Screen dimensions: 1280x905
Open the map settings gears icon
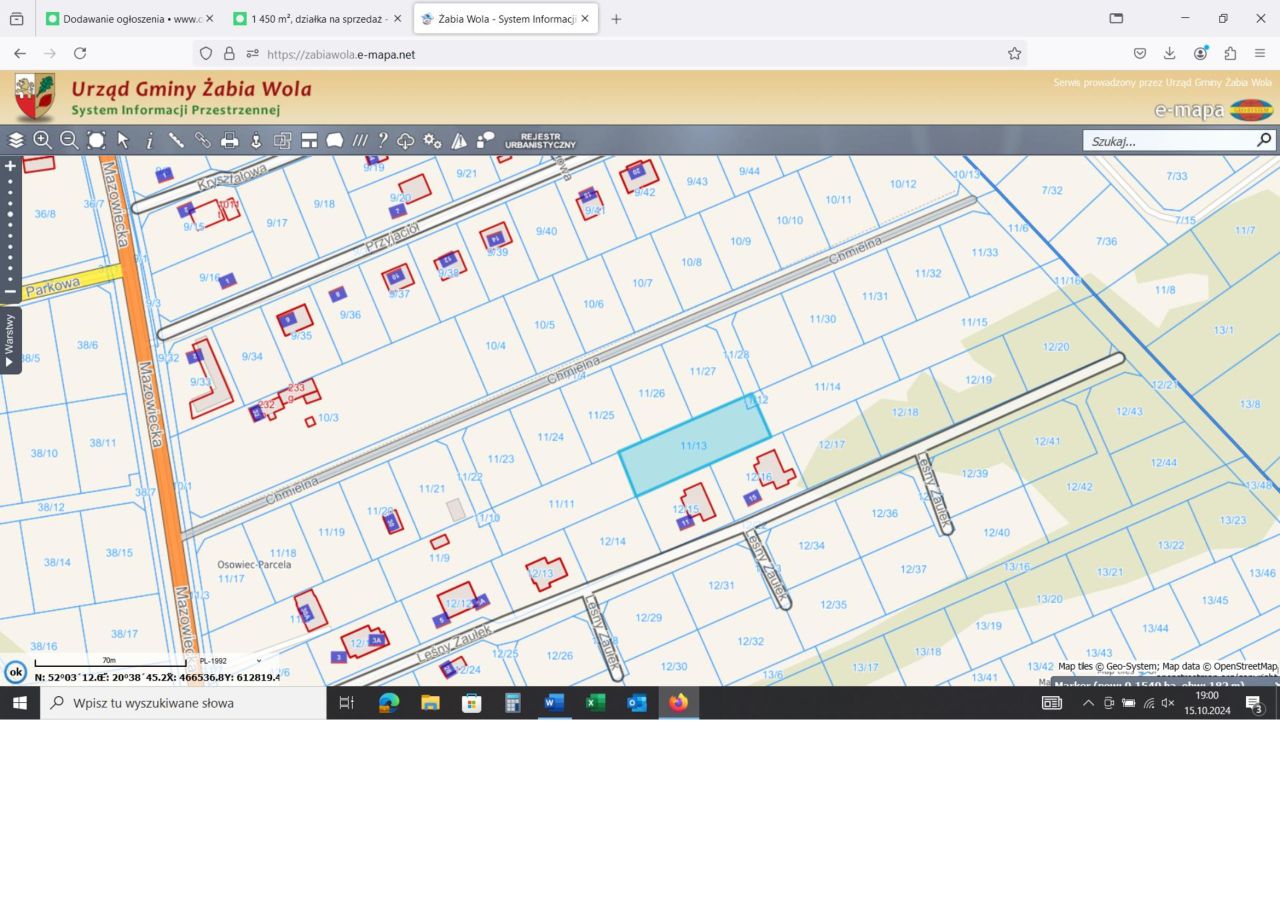coord(432,141)
